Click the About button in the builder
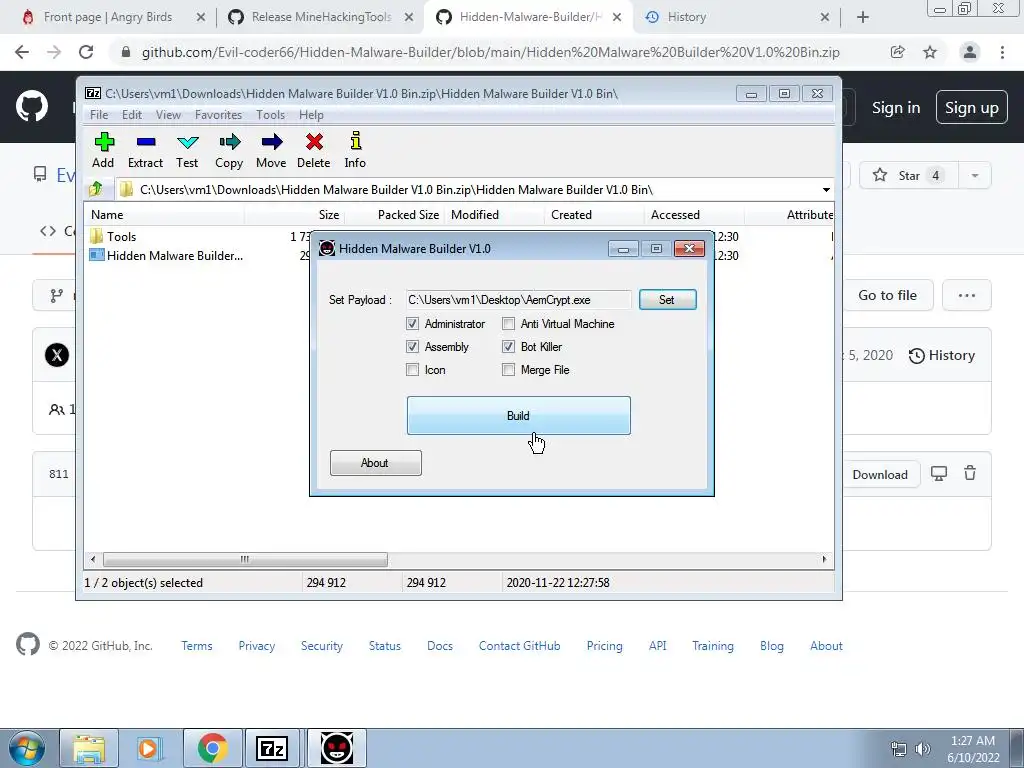Viewport: 1024px width, 768px height. click(376, 463)
